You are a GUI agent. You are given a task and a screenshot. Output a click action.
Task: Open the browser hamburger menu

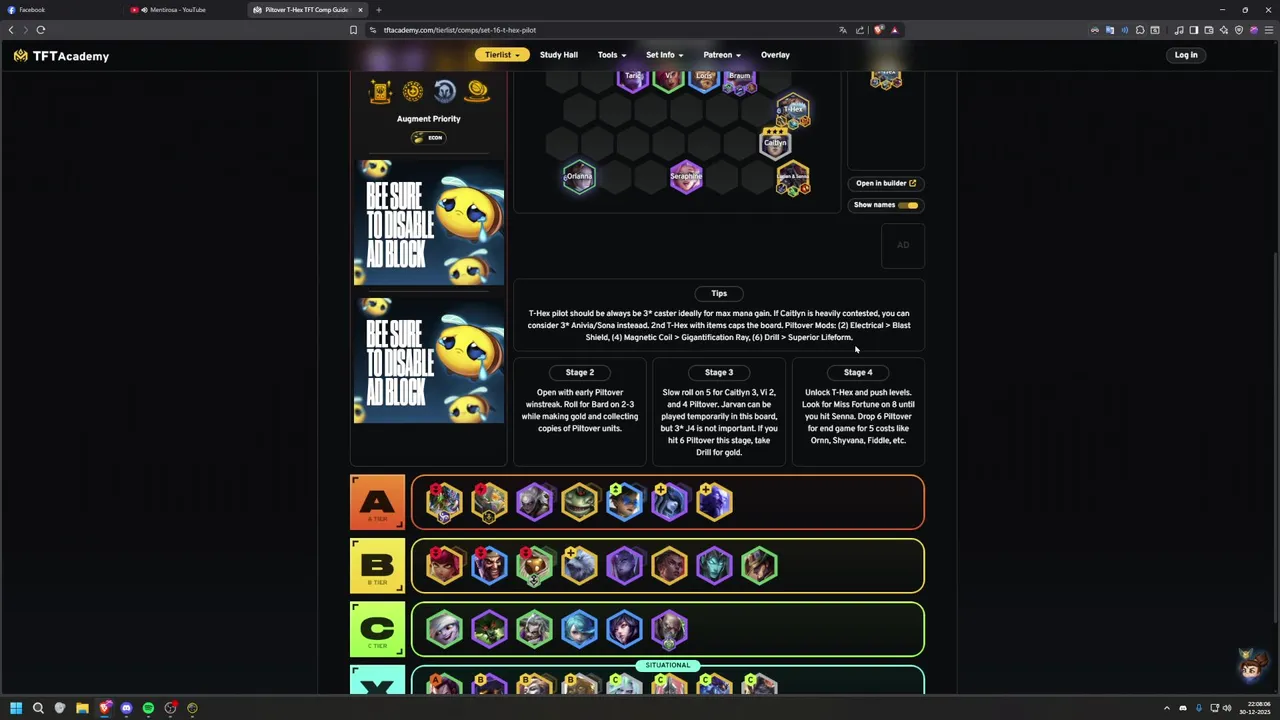(x=1267, y=30)
